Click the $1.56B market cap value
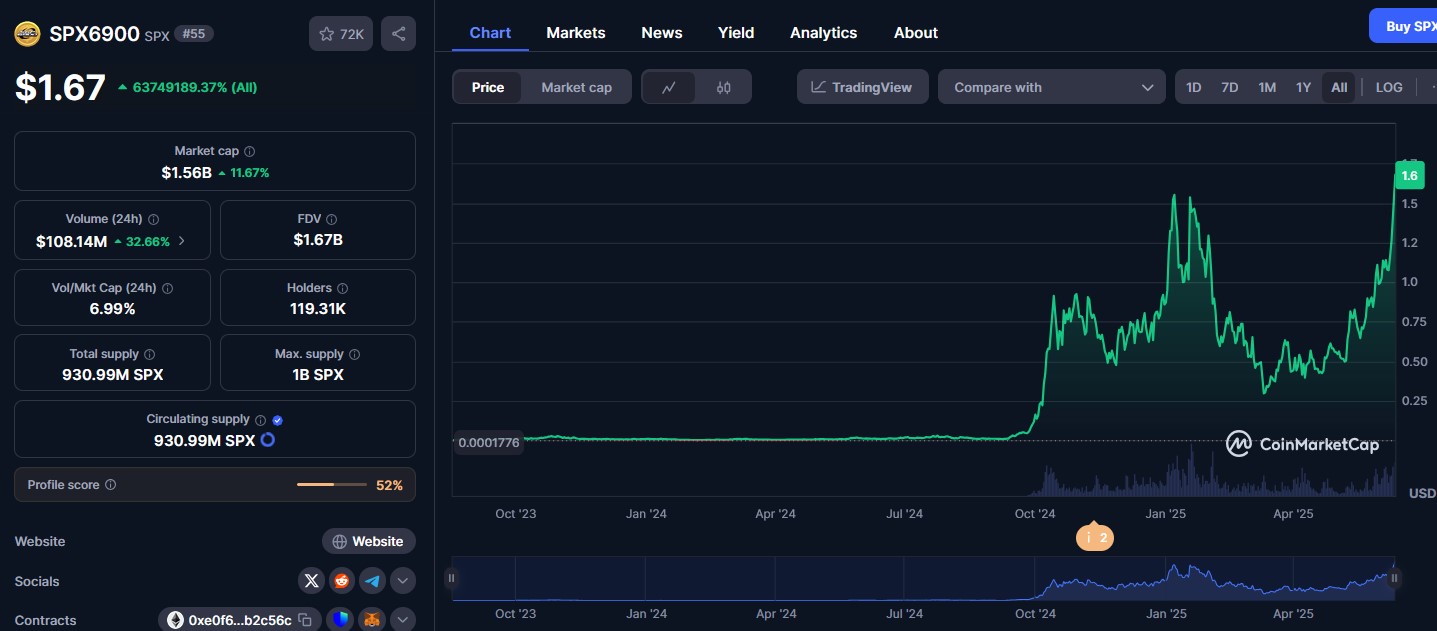 coord(187,172)
